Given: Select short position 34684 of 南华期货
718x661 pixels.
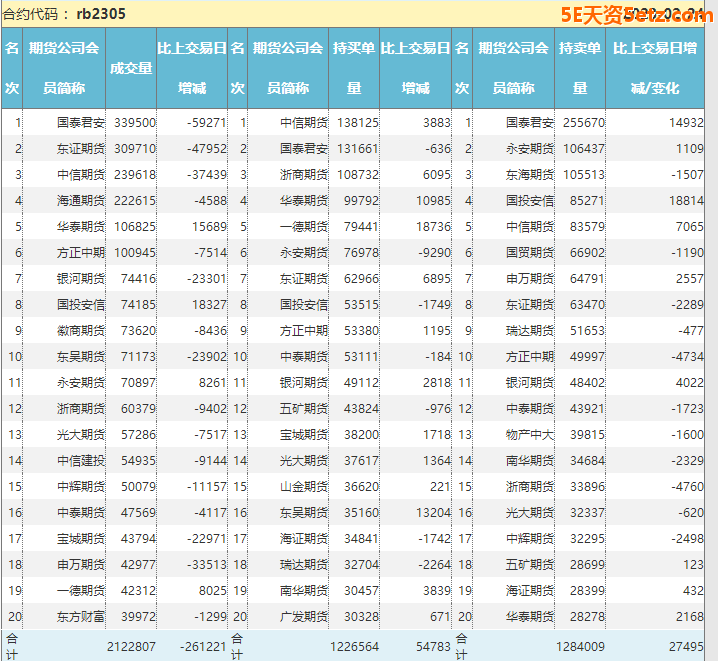Looking at the screenshot, I should point(587,461).
